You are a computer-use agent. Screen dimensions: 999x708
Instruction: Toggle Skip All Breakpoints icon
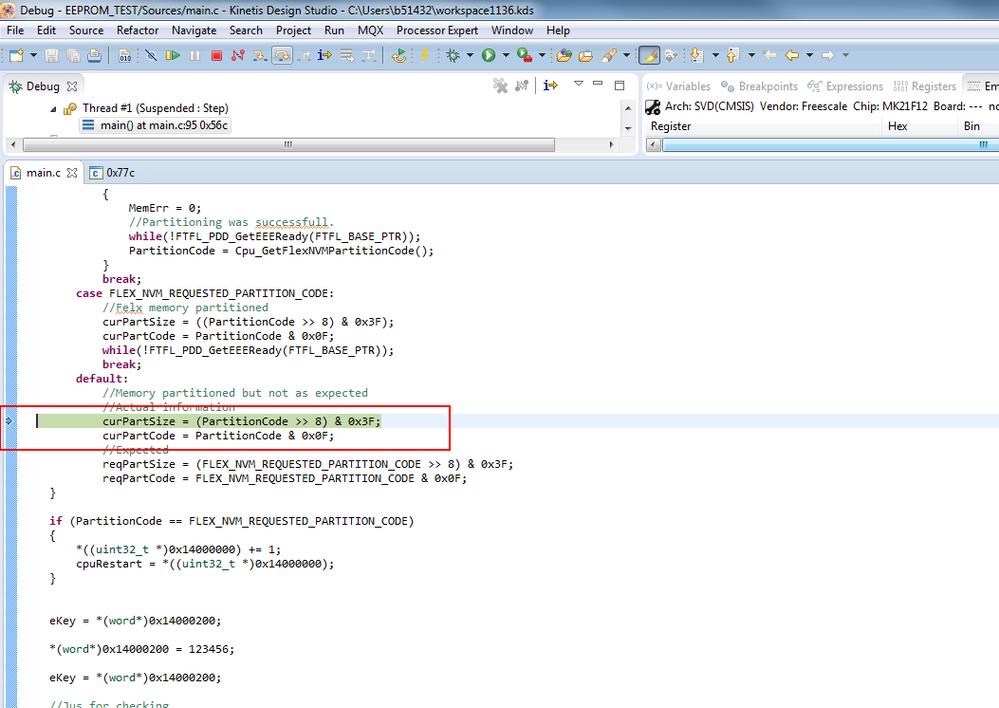(151, 56)
